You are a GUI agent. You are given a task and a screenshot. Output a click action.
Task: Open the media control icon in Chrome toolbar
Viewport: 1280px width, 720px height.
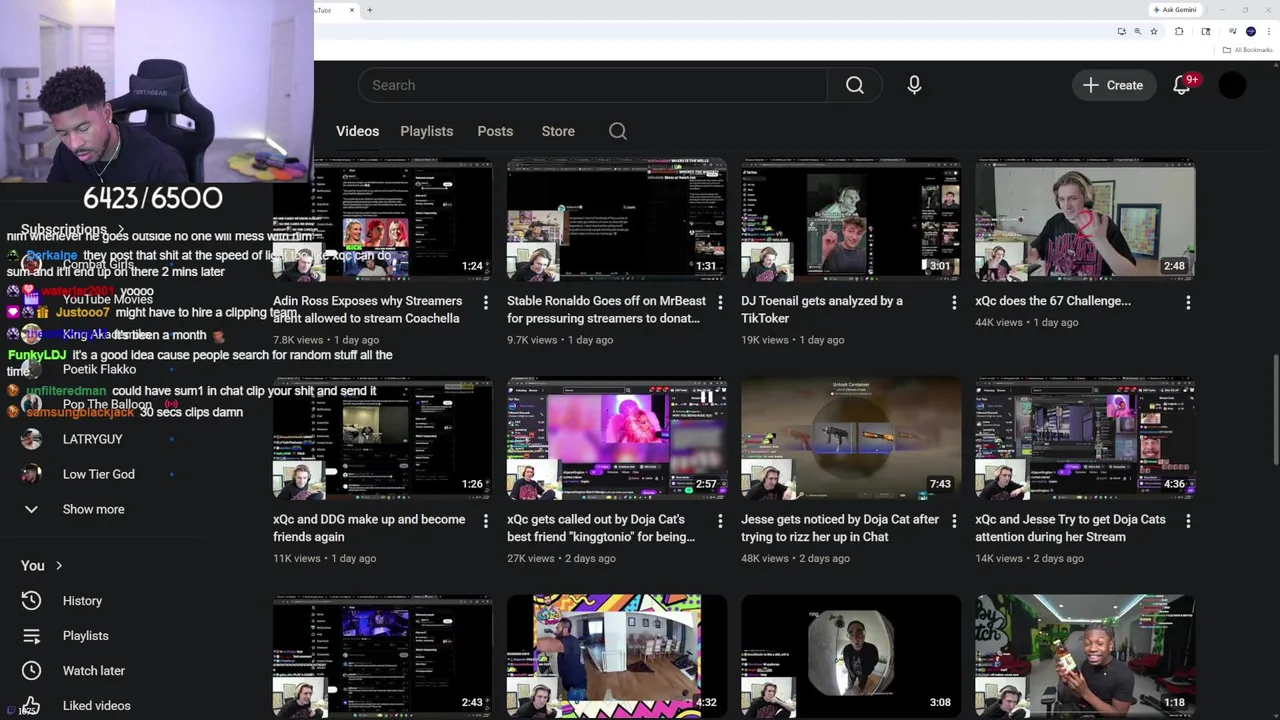[1232, 31]
